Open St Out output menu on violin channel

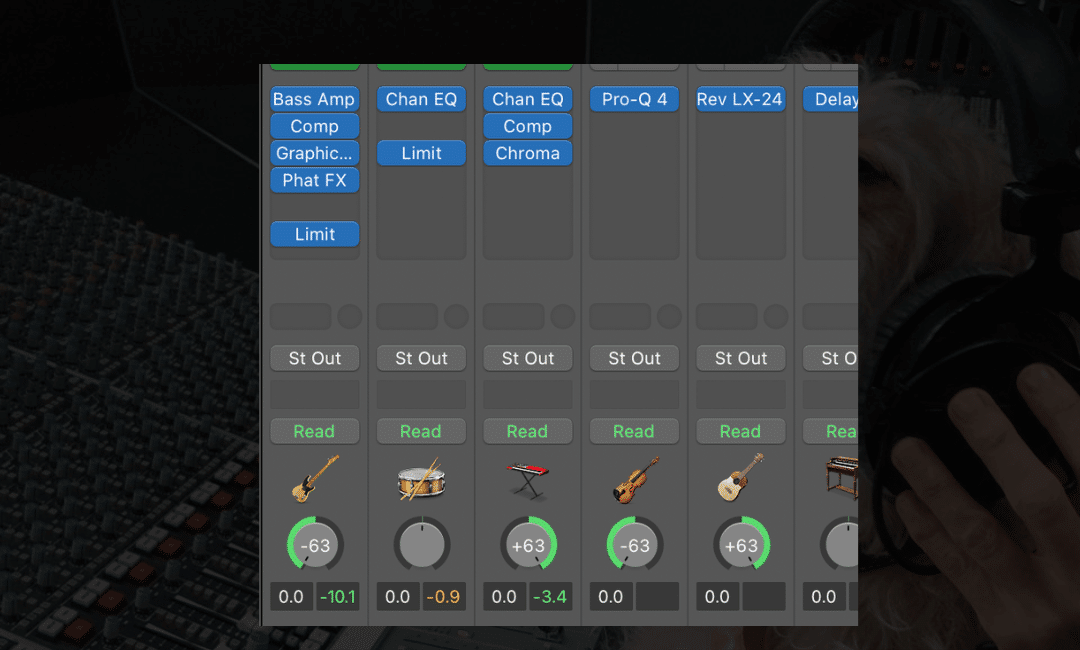coord(634,358)
